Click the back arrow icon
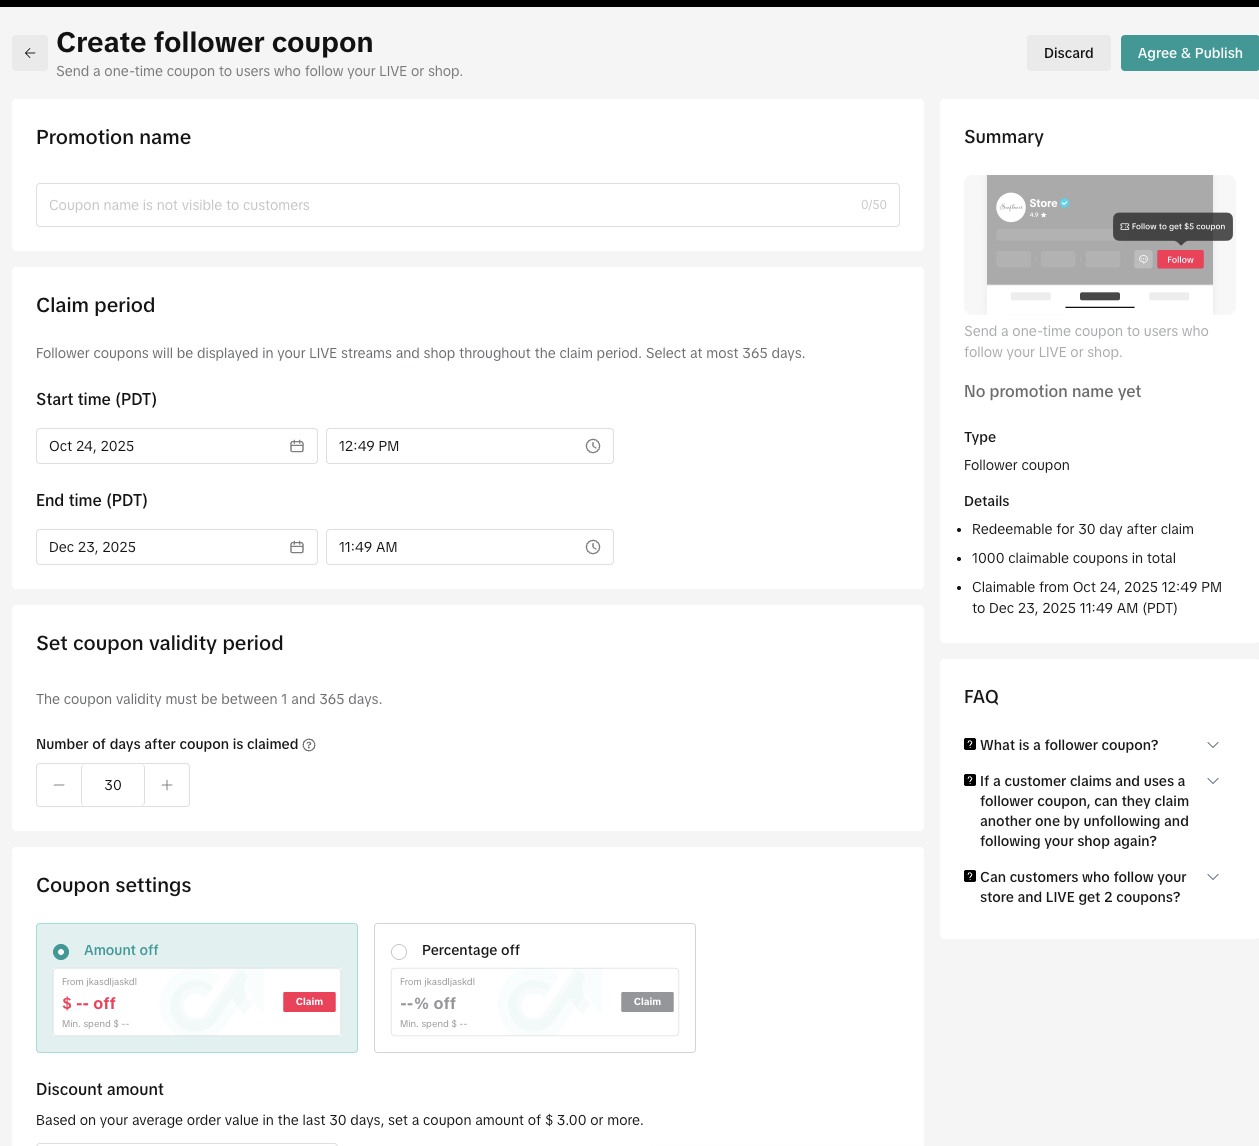The image size is (1259, 1146). click(30, 53)
